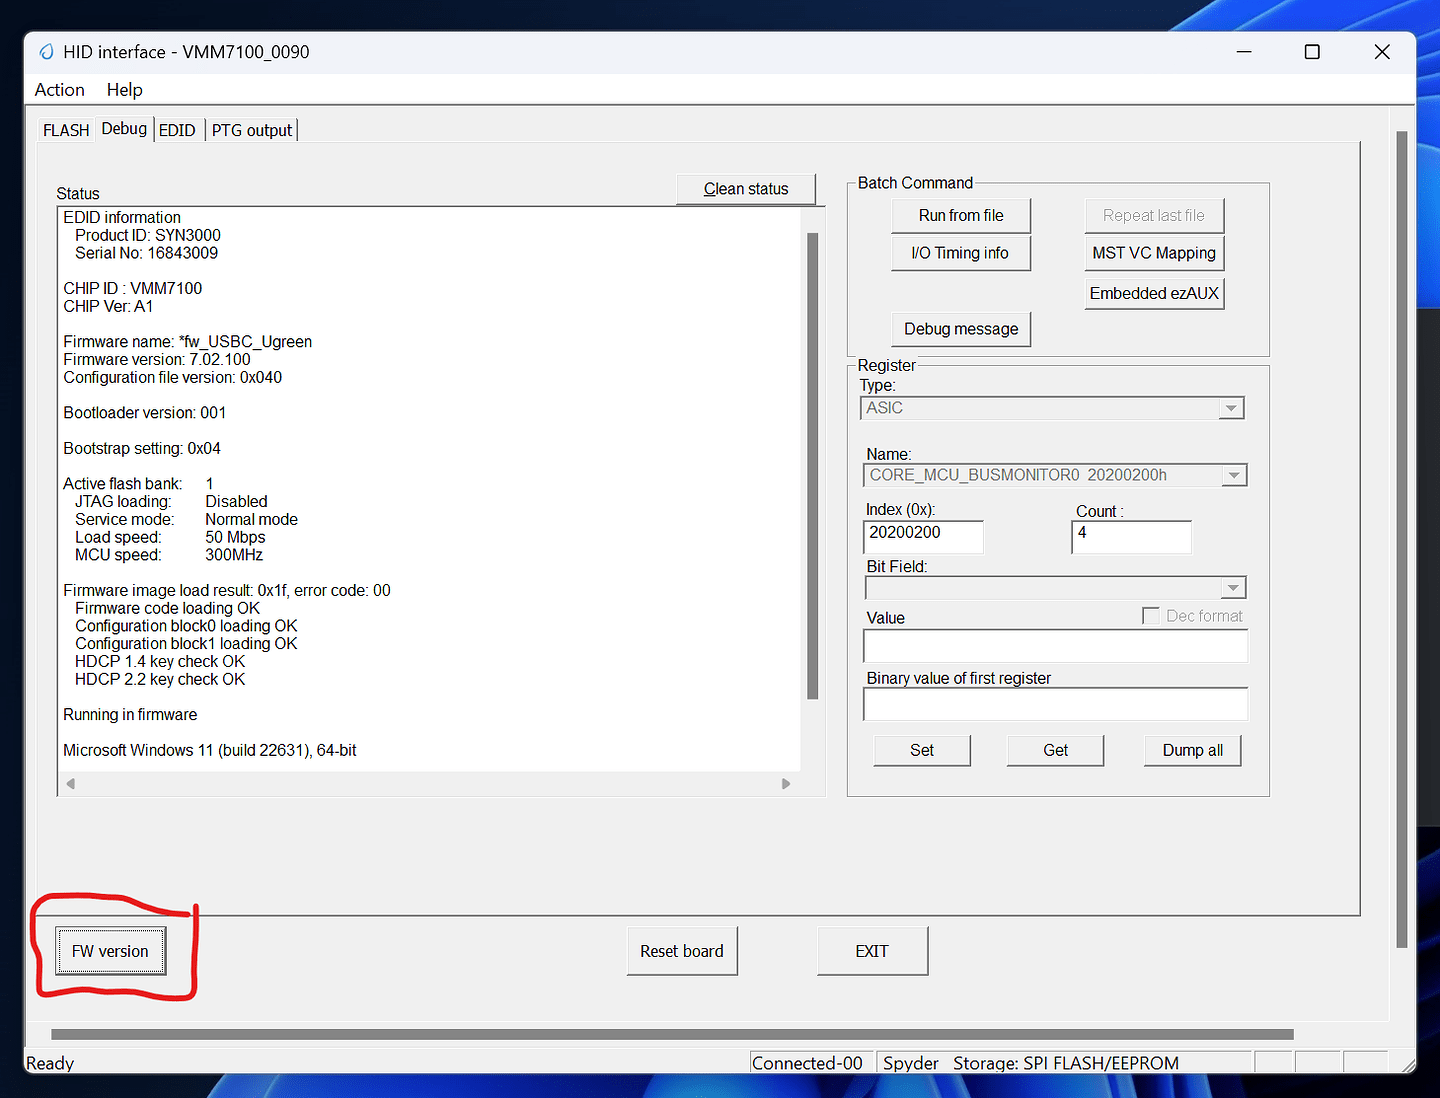The width and height of the screenshot is (1440, 1098).
Task: Click the Reset board button
Action: click(682, 951)
